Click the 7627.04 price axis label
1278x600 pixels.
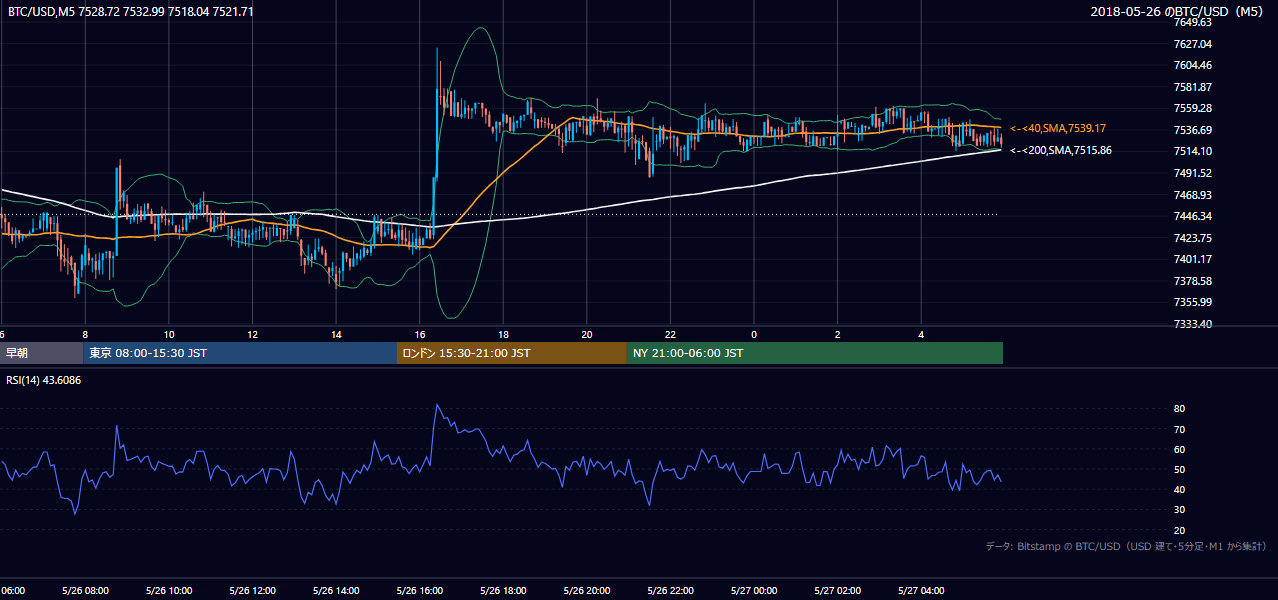(1193, 44)
